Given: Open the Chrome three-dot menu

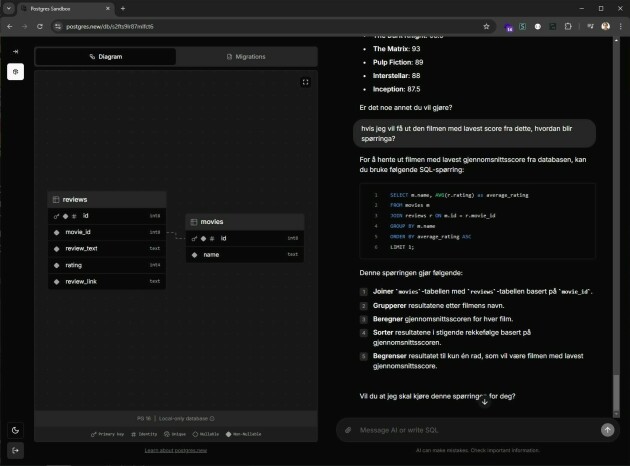Looking at the screenshot, I should click(620, 27).
